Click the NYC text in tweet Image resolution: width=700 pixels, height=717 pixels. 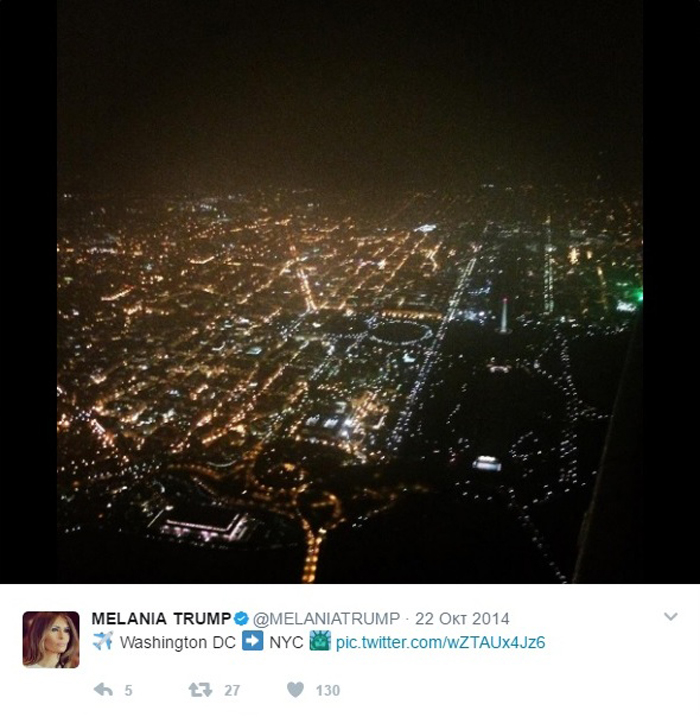click(x=286, y=642)
